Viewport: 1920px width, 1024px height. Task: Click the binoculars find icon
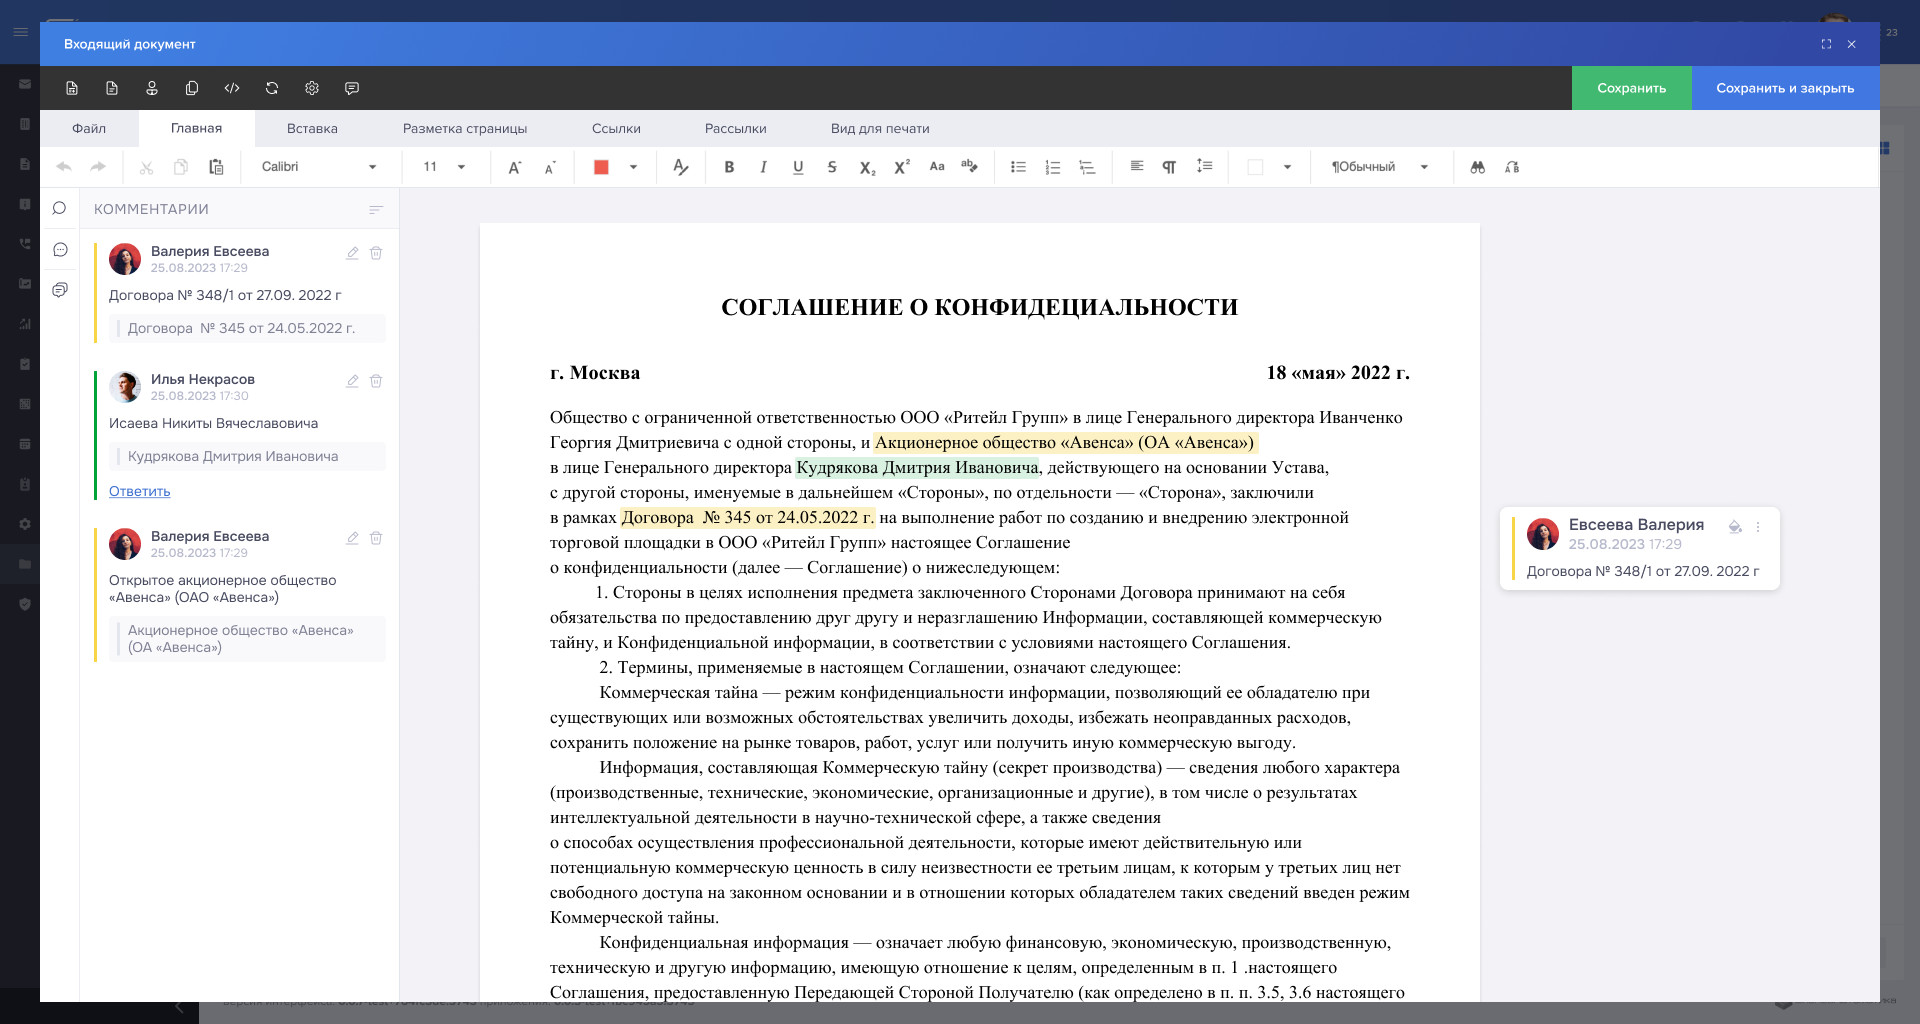pos(1477,167)
